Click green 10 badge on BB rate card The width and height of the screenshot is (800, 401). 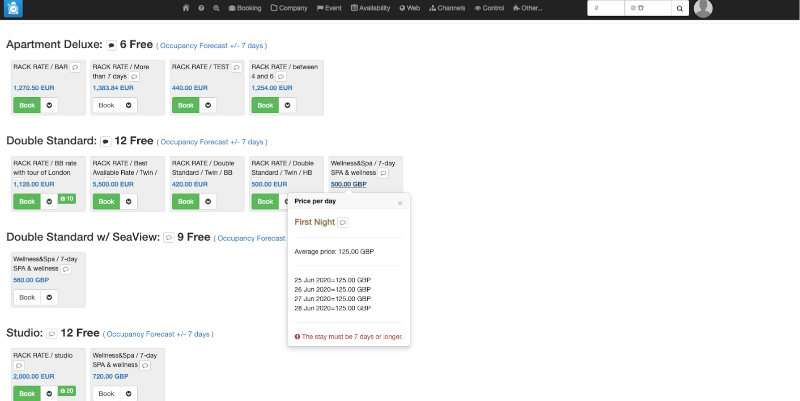[68, 199]
